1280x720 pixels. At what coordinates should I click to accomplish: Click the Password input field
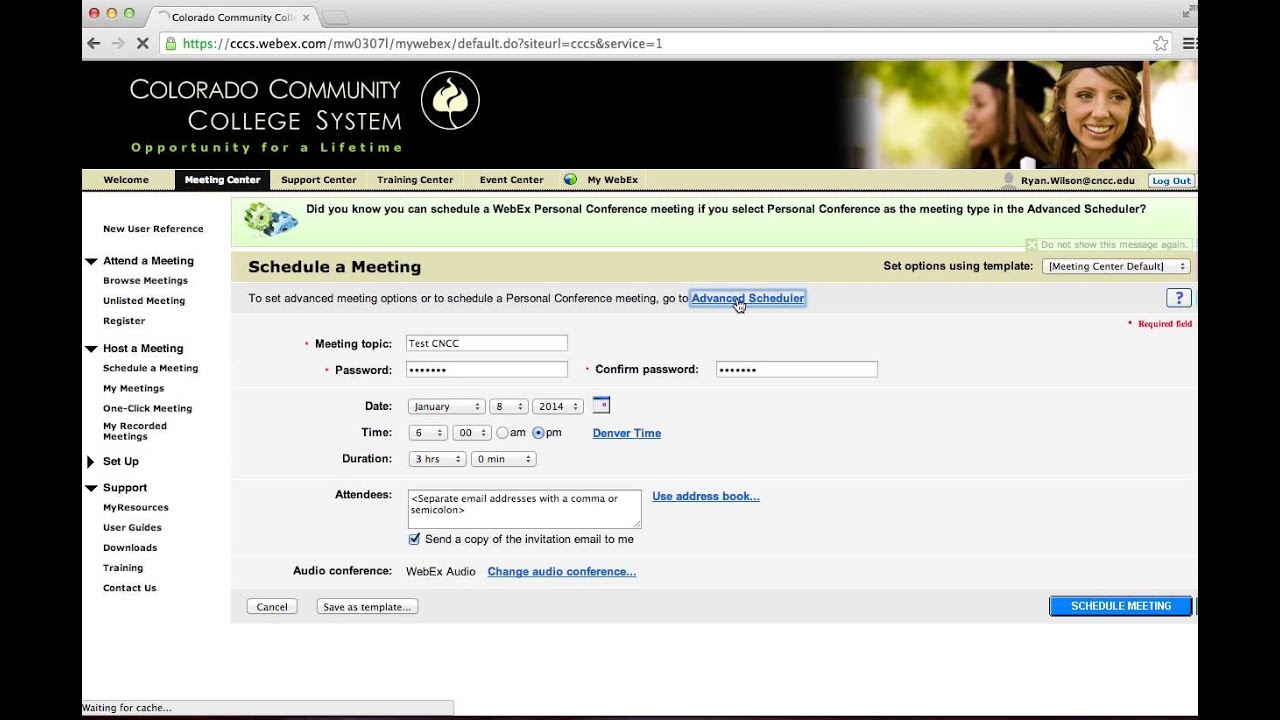point(487,369)
